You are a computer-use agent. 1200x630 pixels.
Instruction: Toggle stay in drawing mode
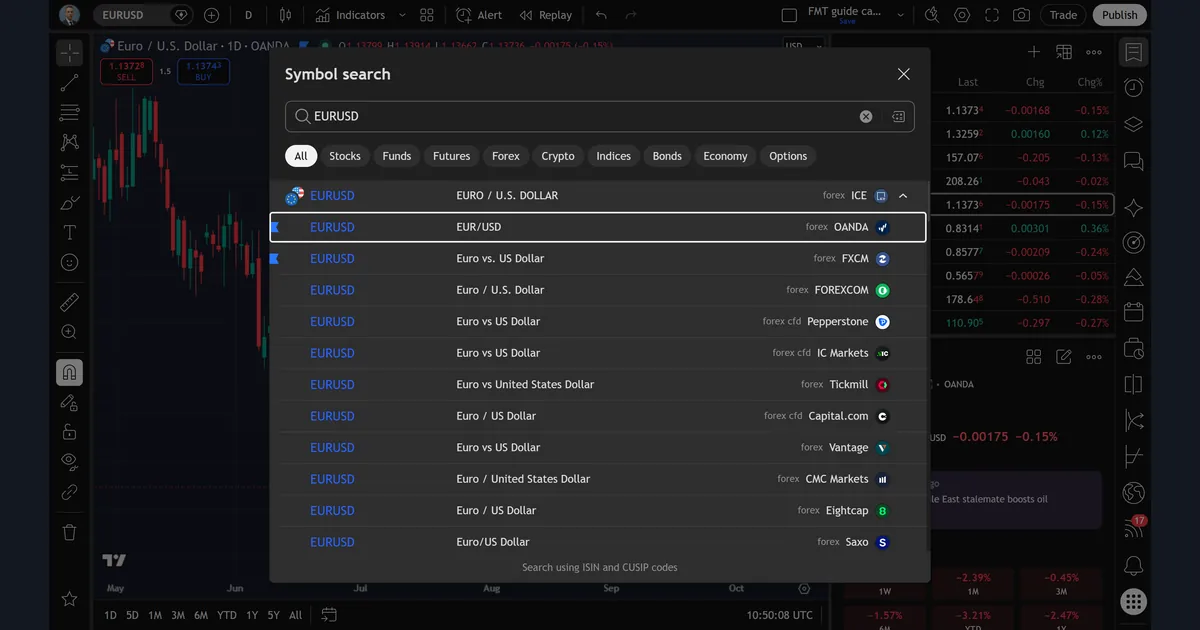(69, 402)
